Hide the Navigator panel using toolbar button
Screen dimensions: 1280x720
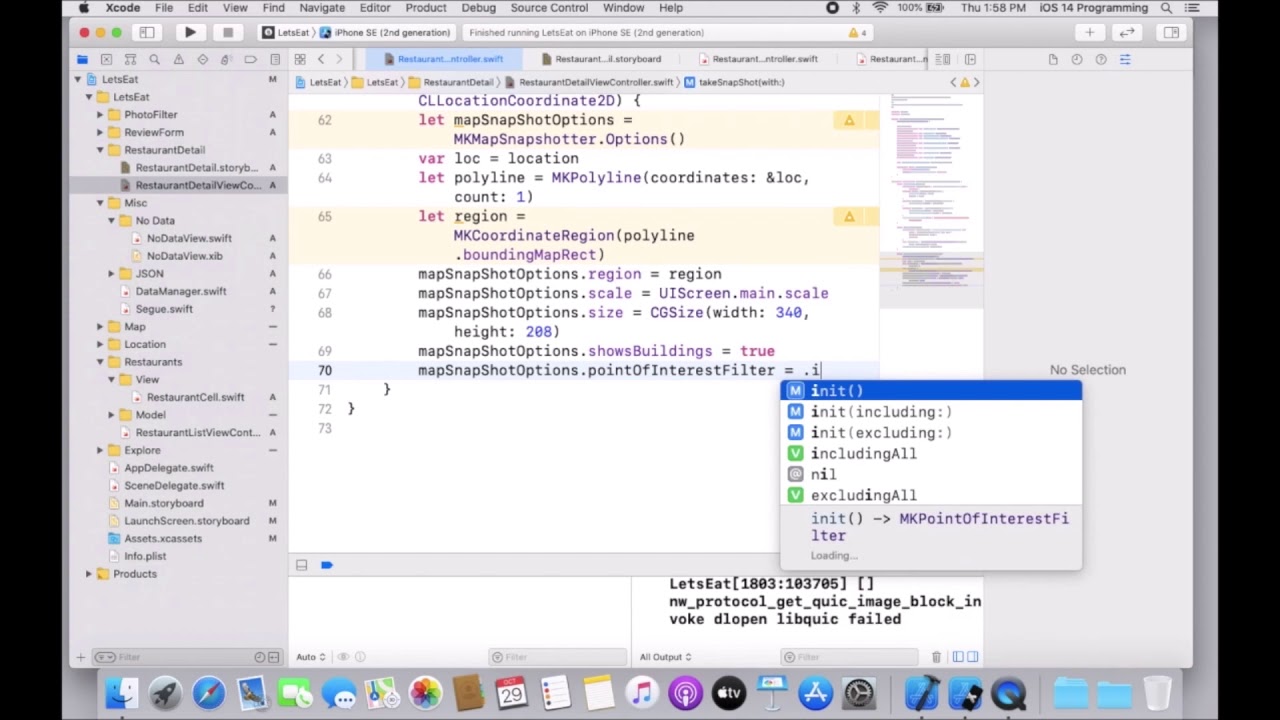(145, 32)
